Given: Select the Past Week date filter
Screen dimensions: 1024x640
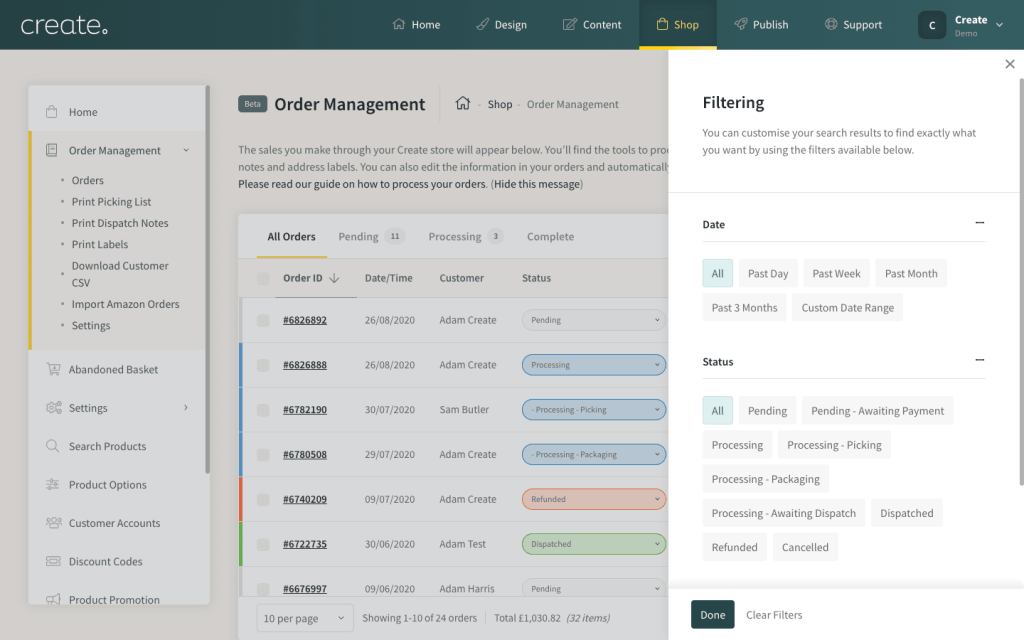Looking at the screenshot, I should pyautogui.click(x=836, y=273).
